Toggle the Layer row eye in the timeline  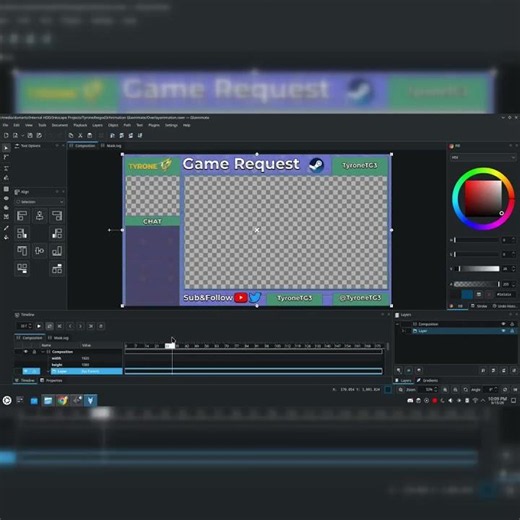point(26,371)
